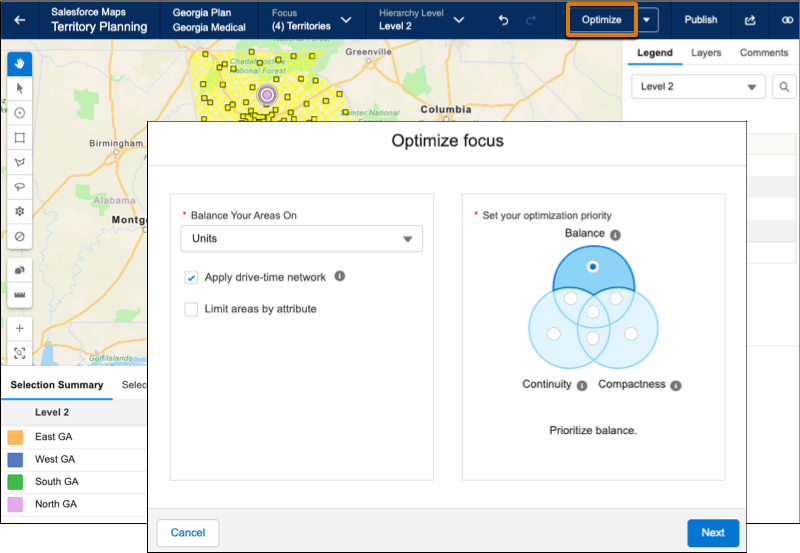Uncheck Apply drive-time network checkbox
The image size is (800, 553).
click(191, 278)
